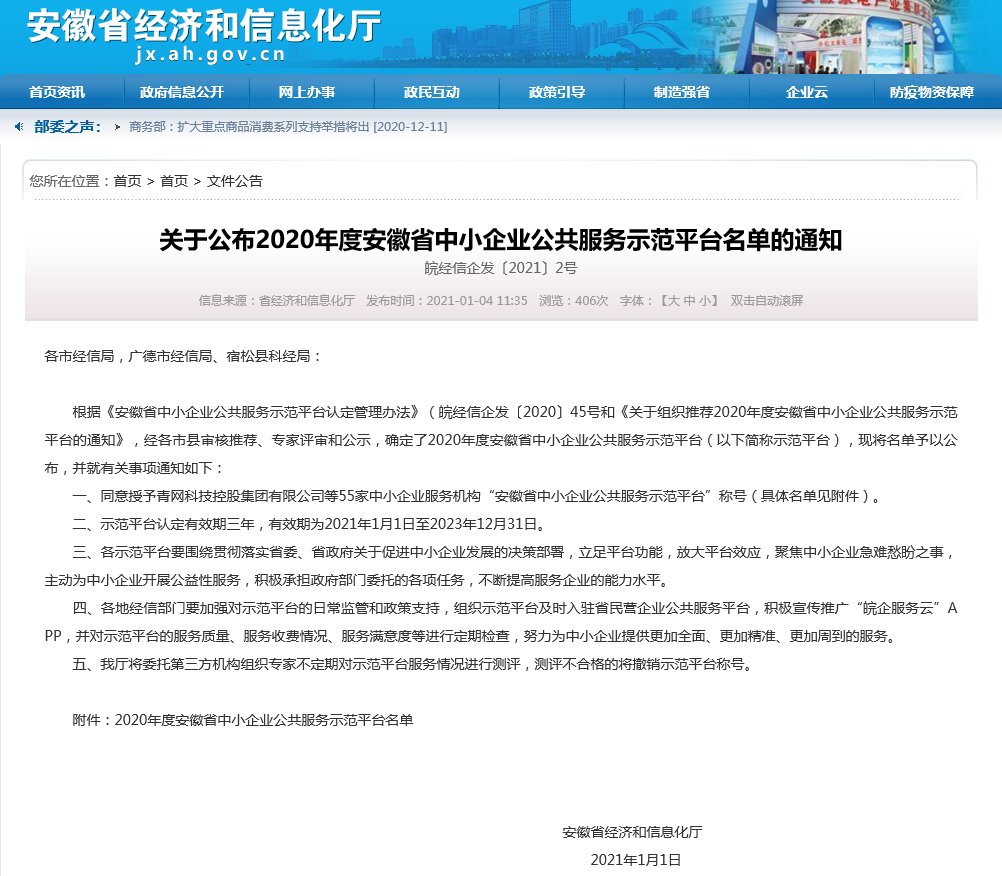
Task: Go to 网上办事 in the navigation bar
Action: tap(307, 92)
